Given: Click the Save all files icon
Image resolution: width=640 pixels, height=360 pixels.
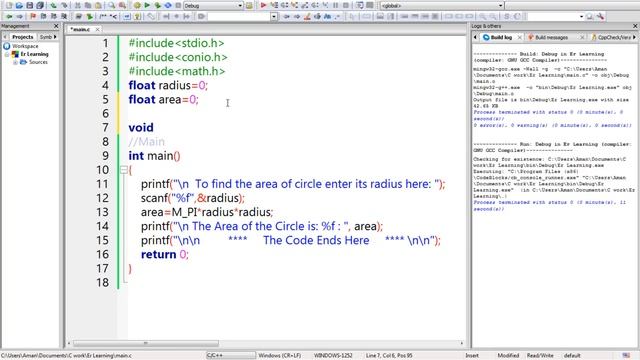Looking at the screenshot, I should click(40, 5).
